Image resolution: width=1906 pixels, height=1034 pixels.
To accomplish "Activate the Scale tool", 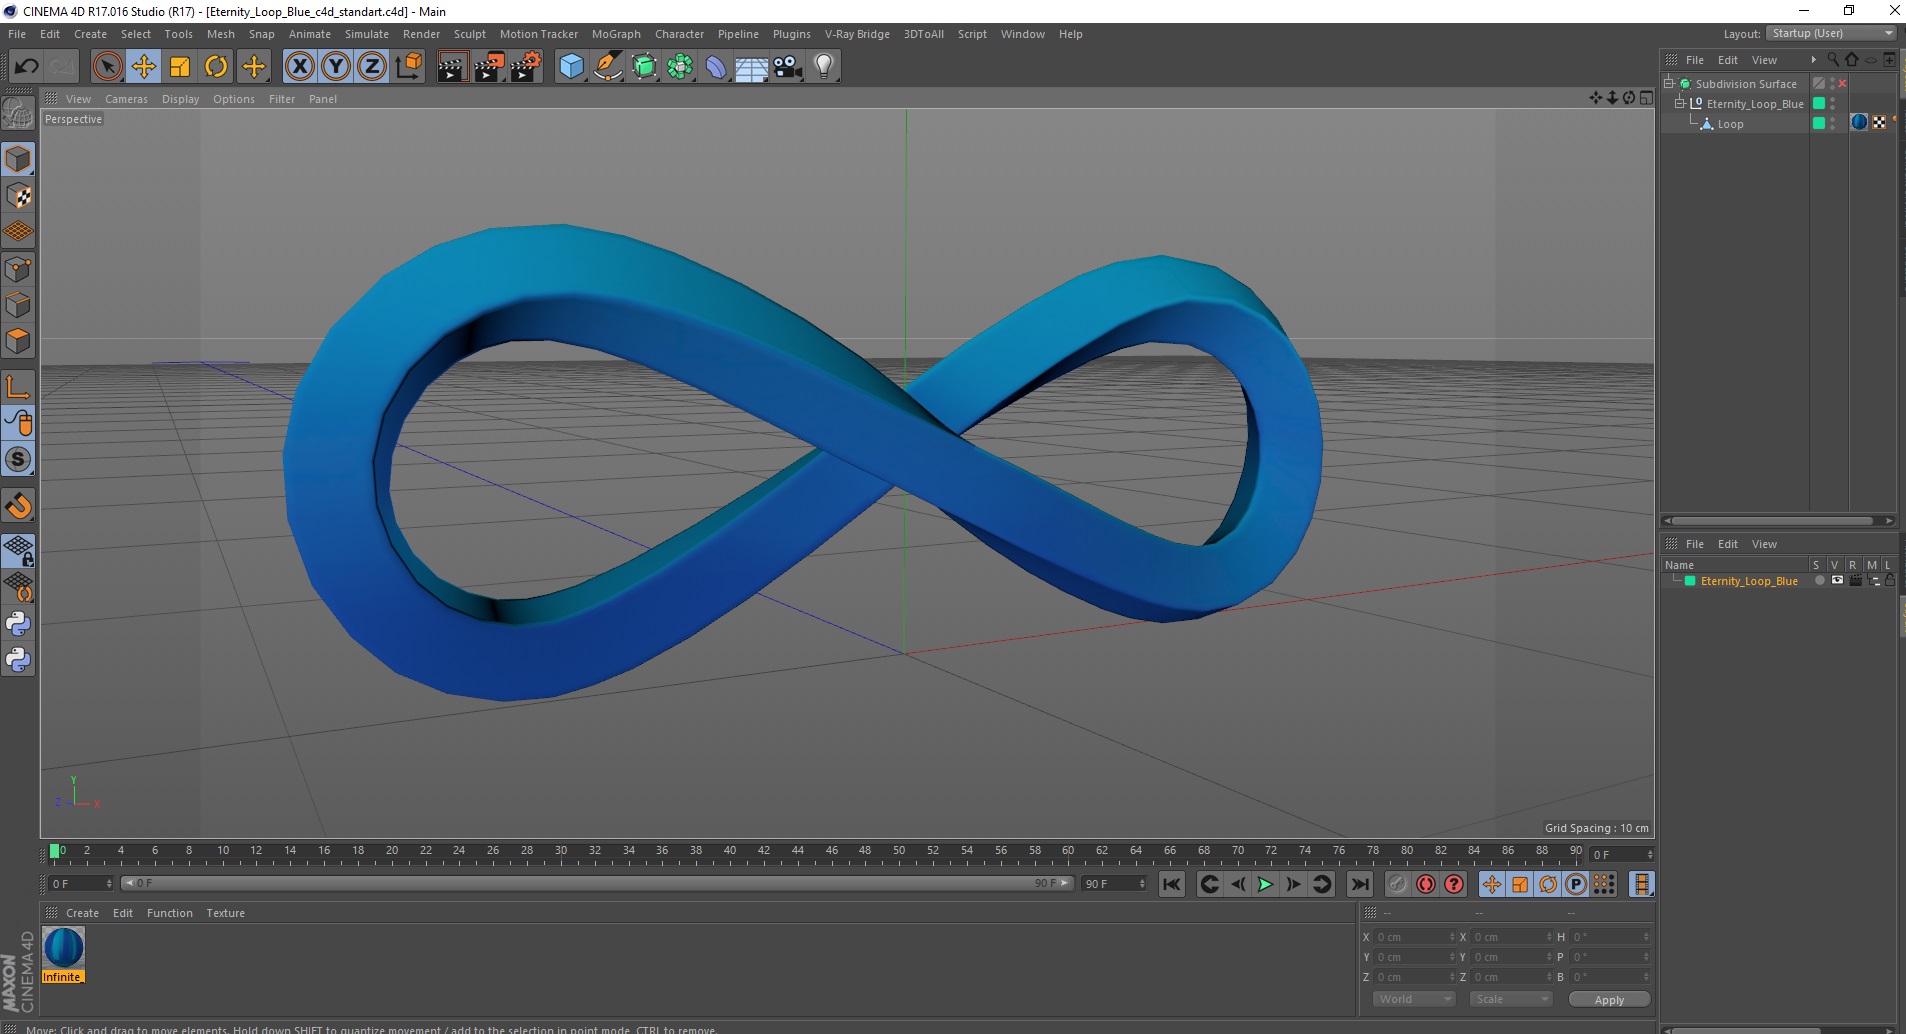I will tap(180, 67).
